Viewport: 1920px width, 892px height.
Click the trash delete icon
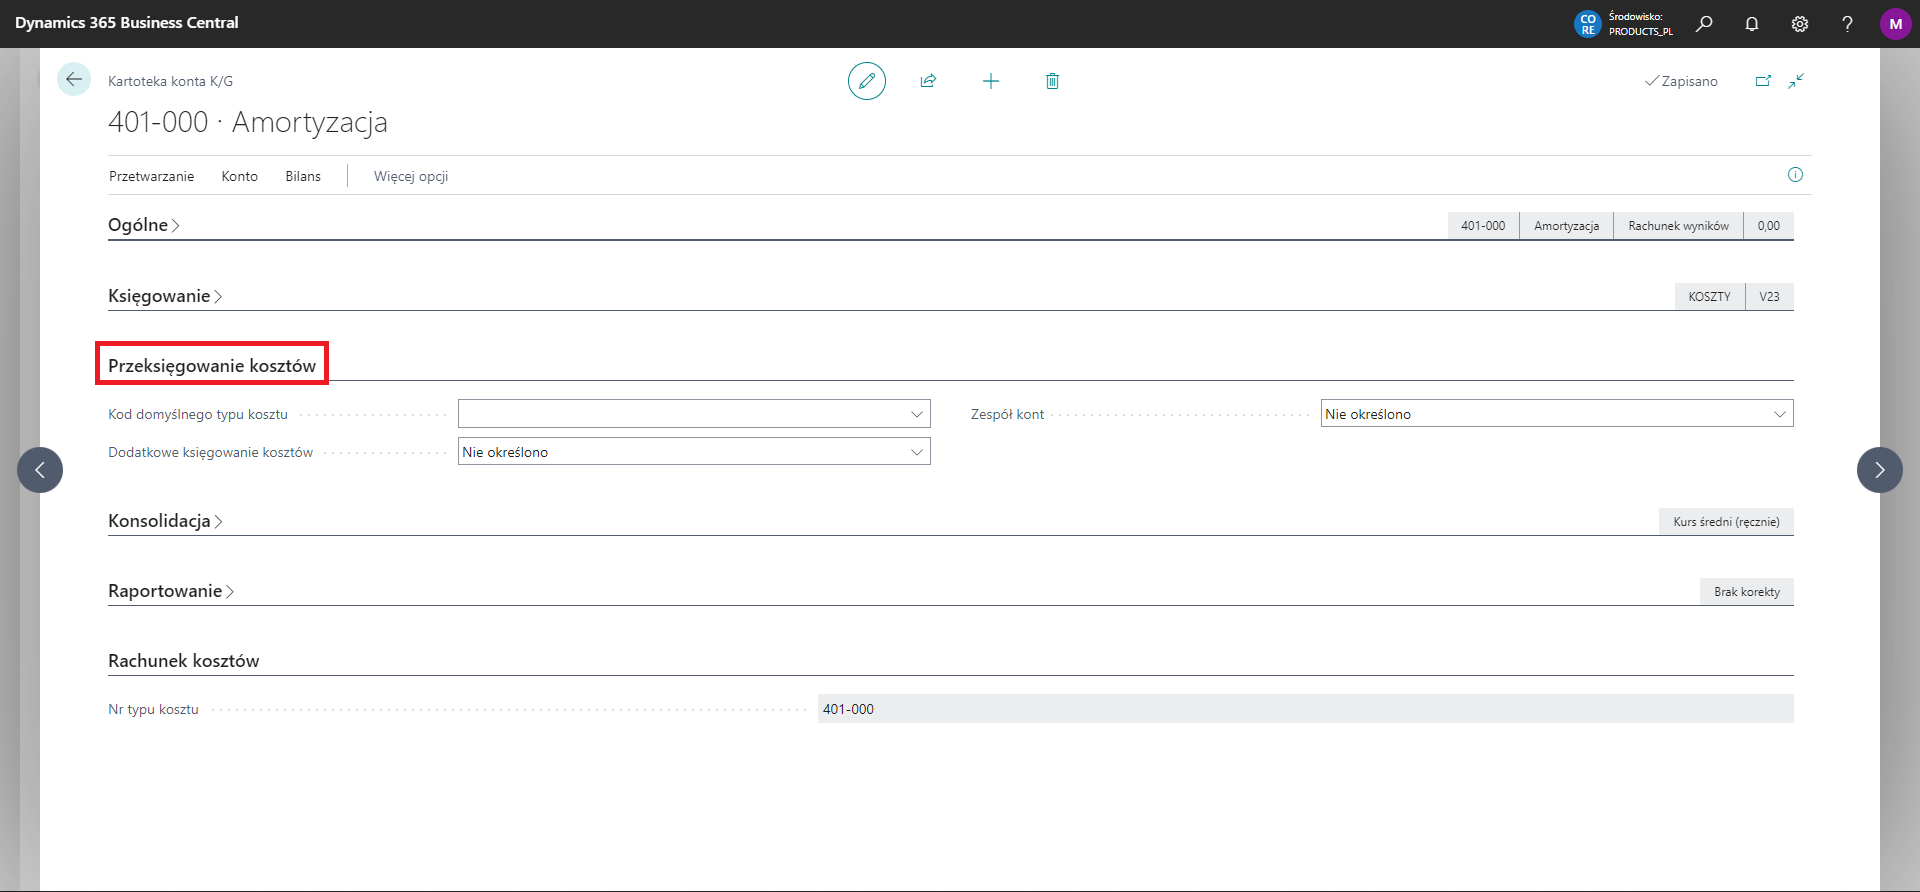1052,81
